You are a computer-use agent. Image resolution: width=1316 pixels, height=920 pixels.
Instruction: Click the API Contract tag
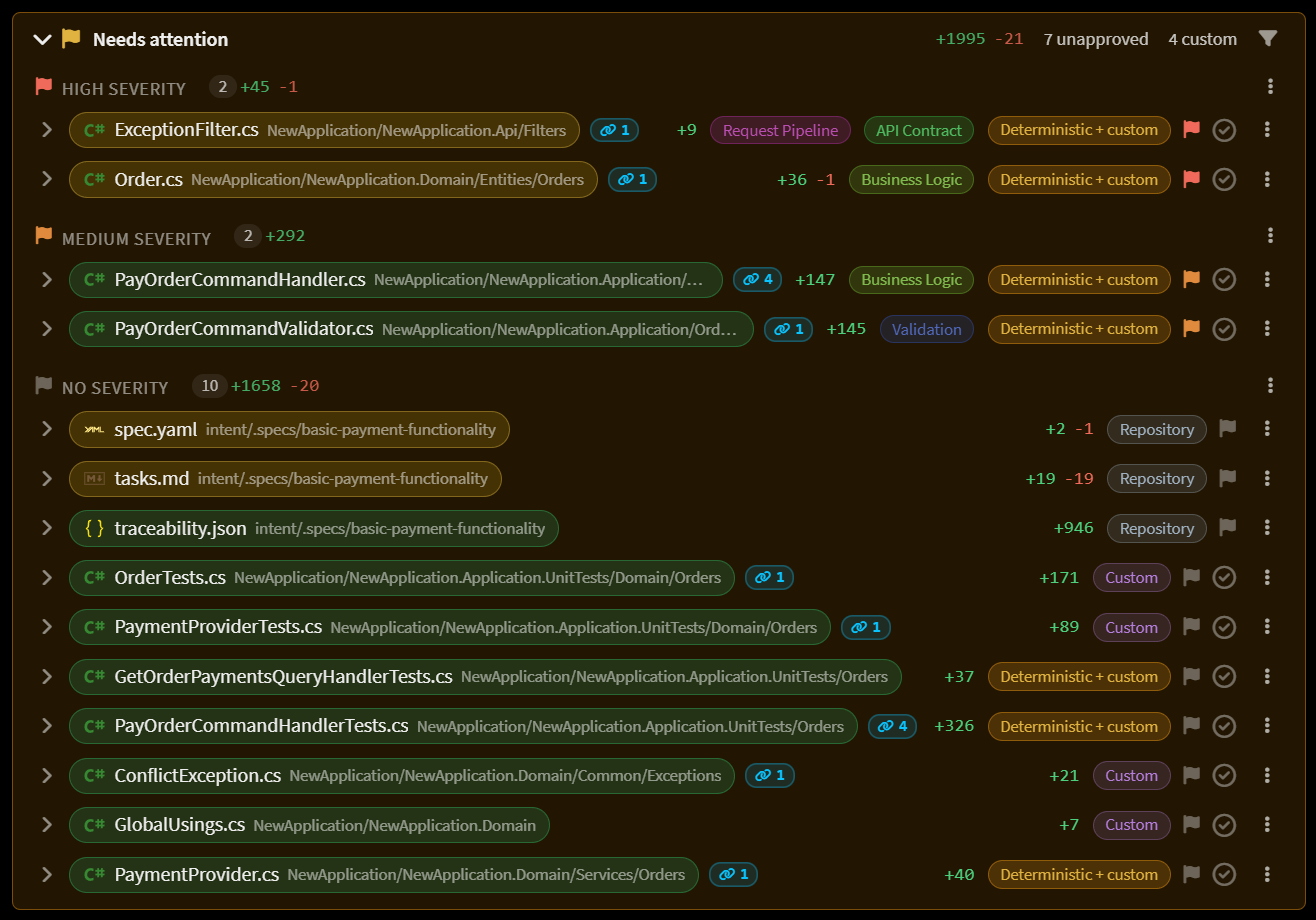click(x=919, y=130)
